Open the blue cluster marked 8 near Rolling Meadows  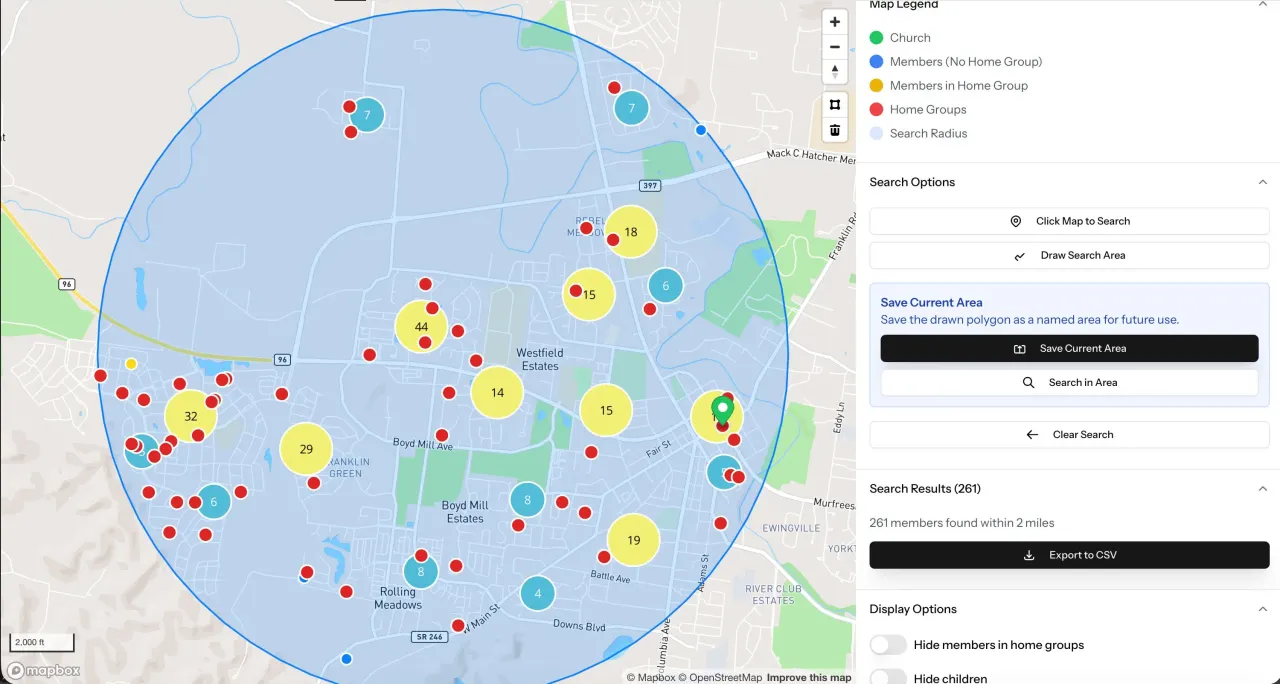[x=421, y=572]
